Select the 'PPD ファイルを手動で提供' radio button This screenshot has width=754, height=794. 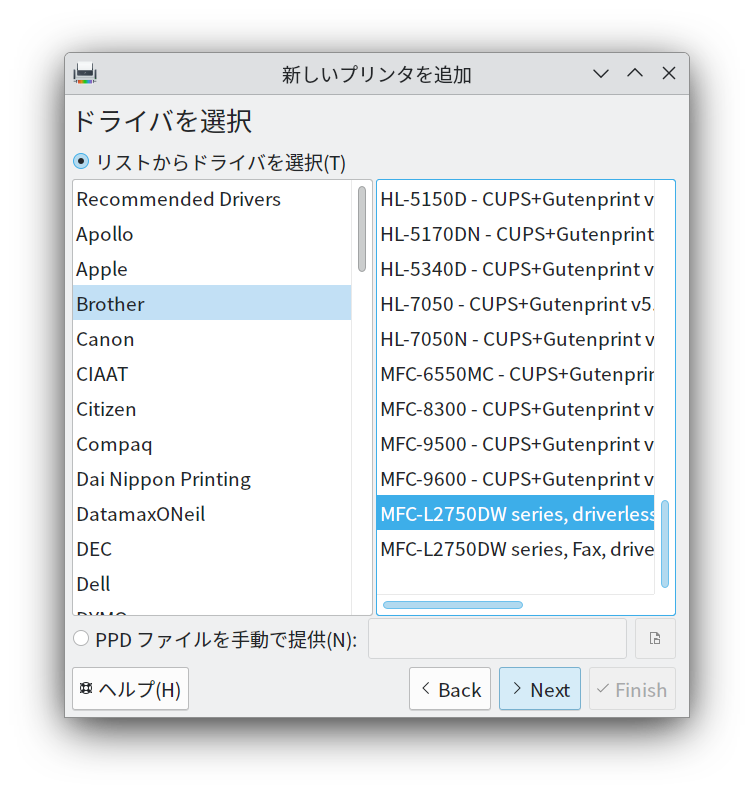pos(81,639)
